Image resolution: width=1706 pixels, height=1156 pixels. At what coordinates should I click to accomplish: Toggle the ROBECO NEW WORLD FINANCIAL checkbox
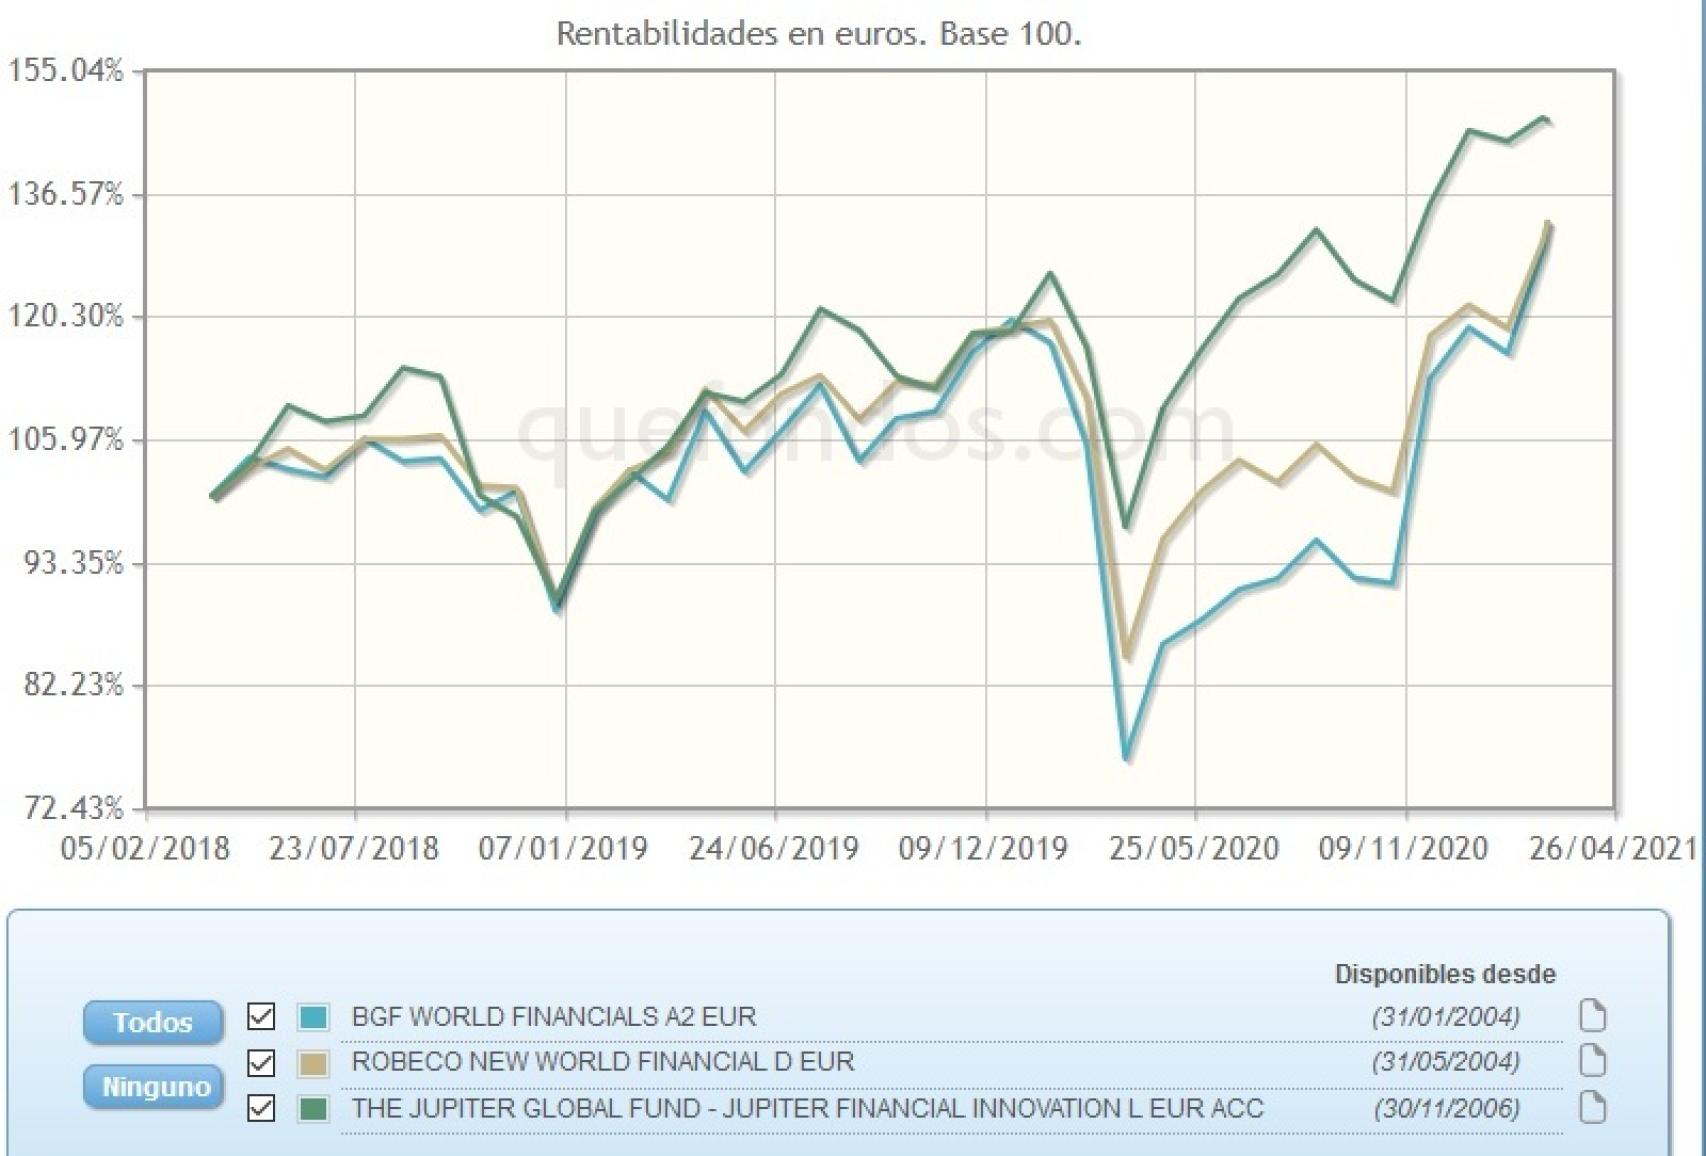pos(260,1062)
